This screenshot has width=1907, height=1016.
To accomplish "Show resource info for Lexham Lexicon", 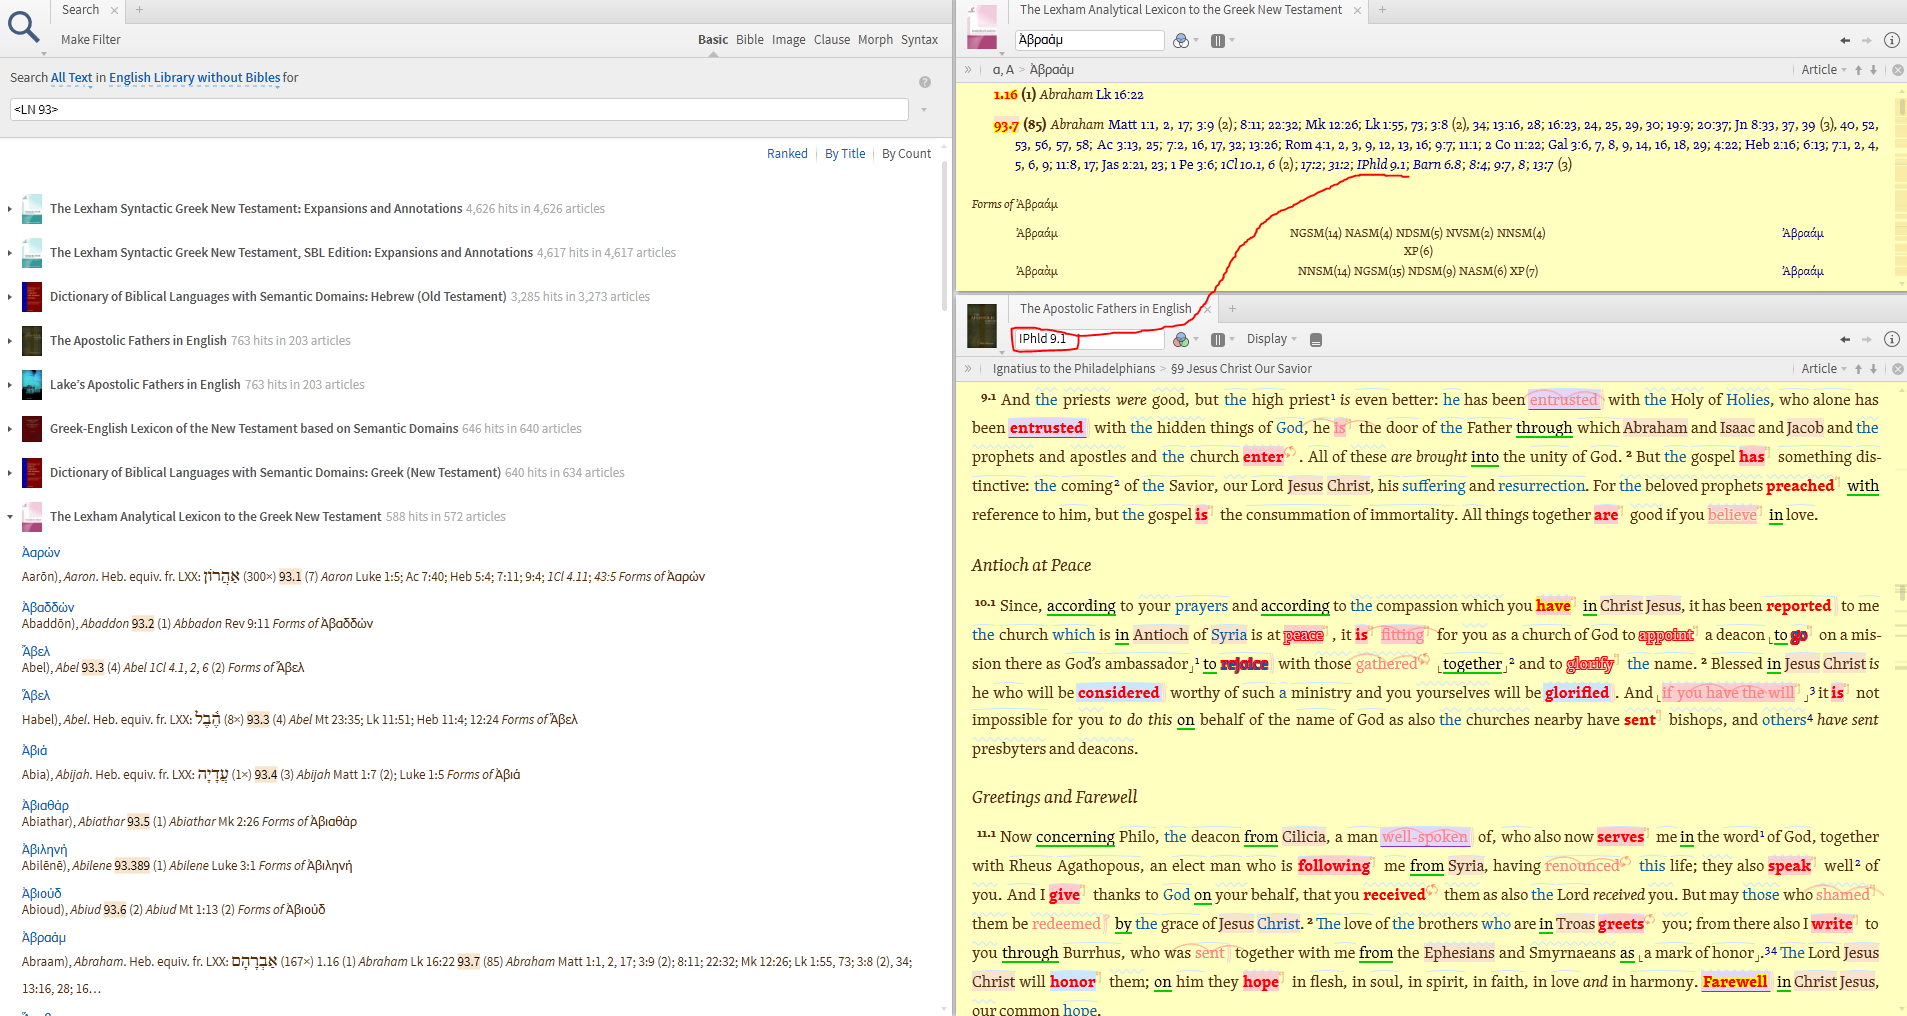I will [1891, 41].
